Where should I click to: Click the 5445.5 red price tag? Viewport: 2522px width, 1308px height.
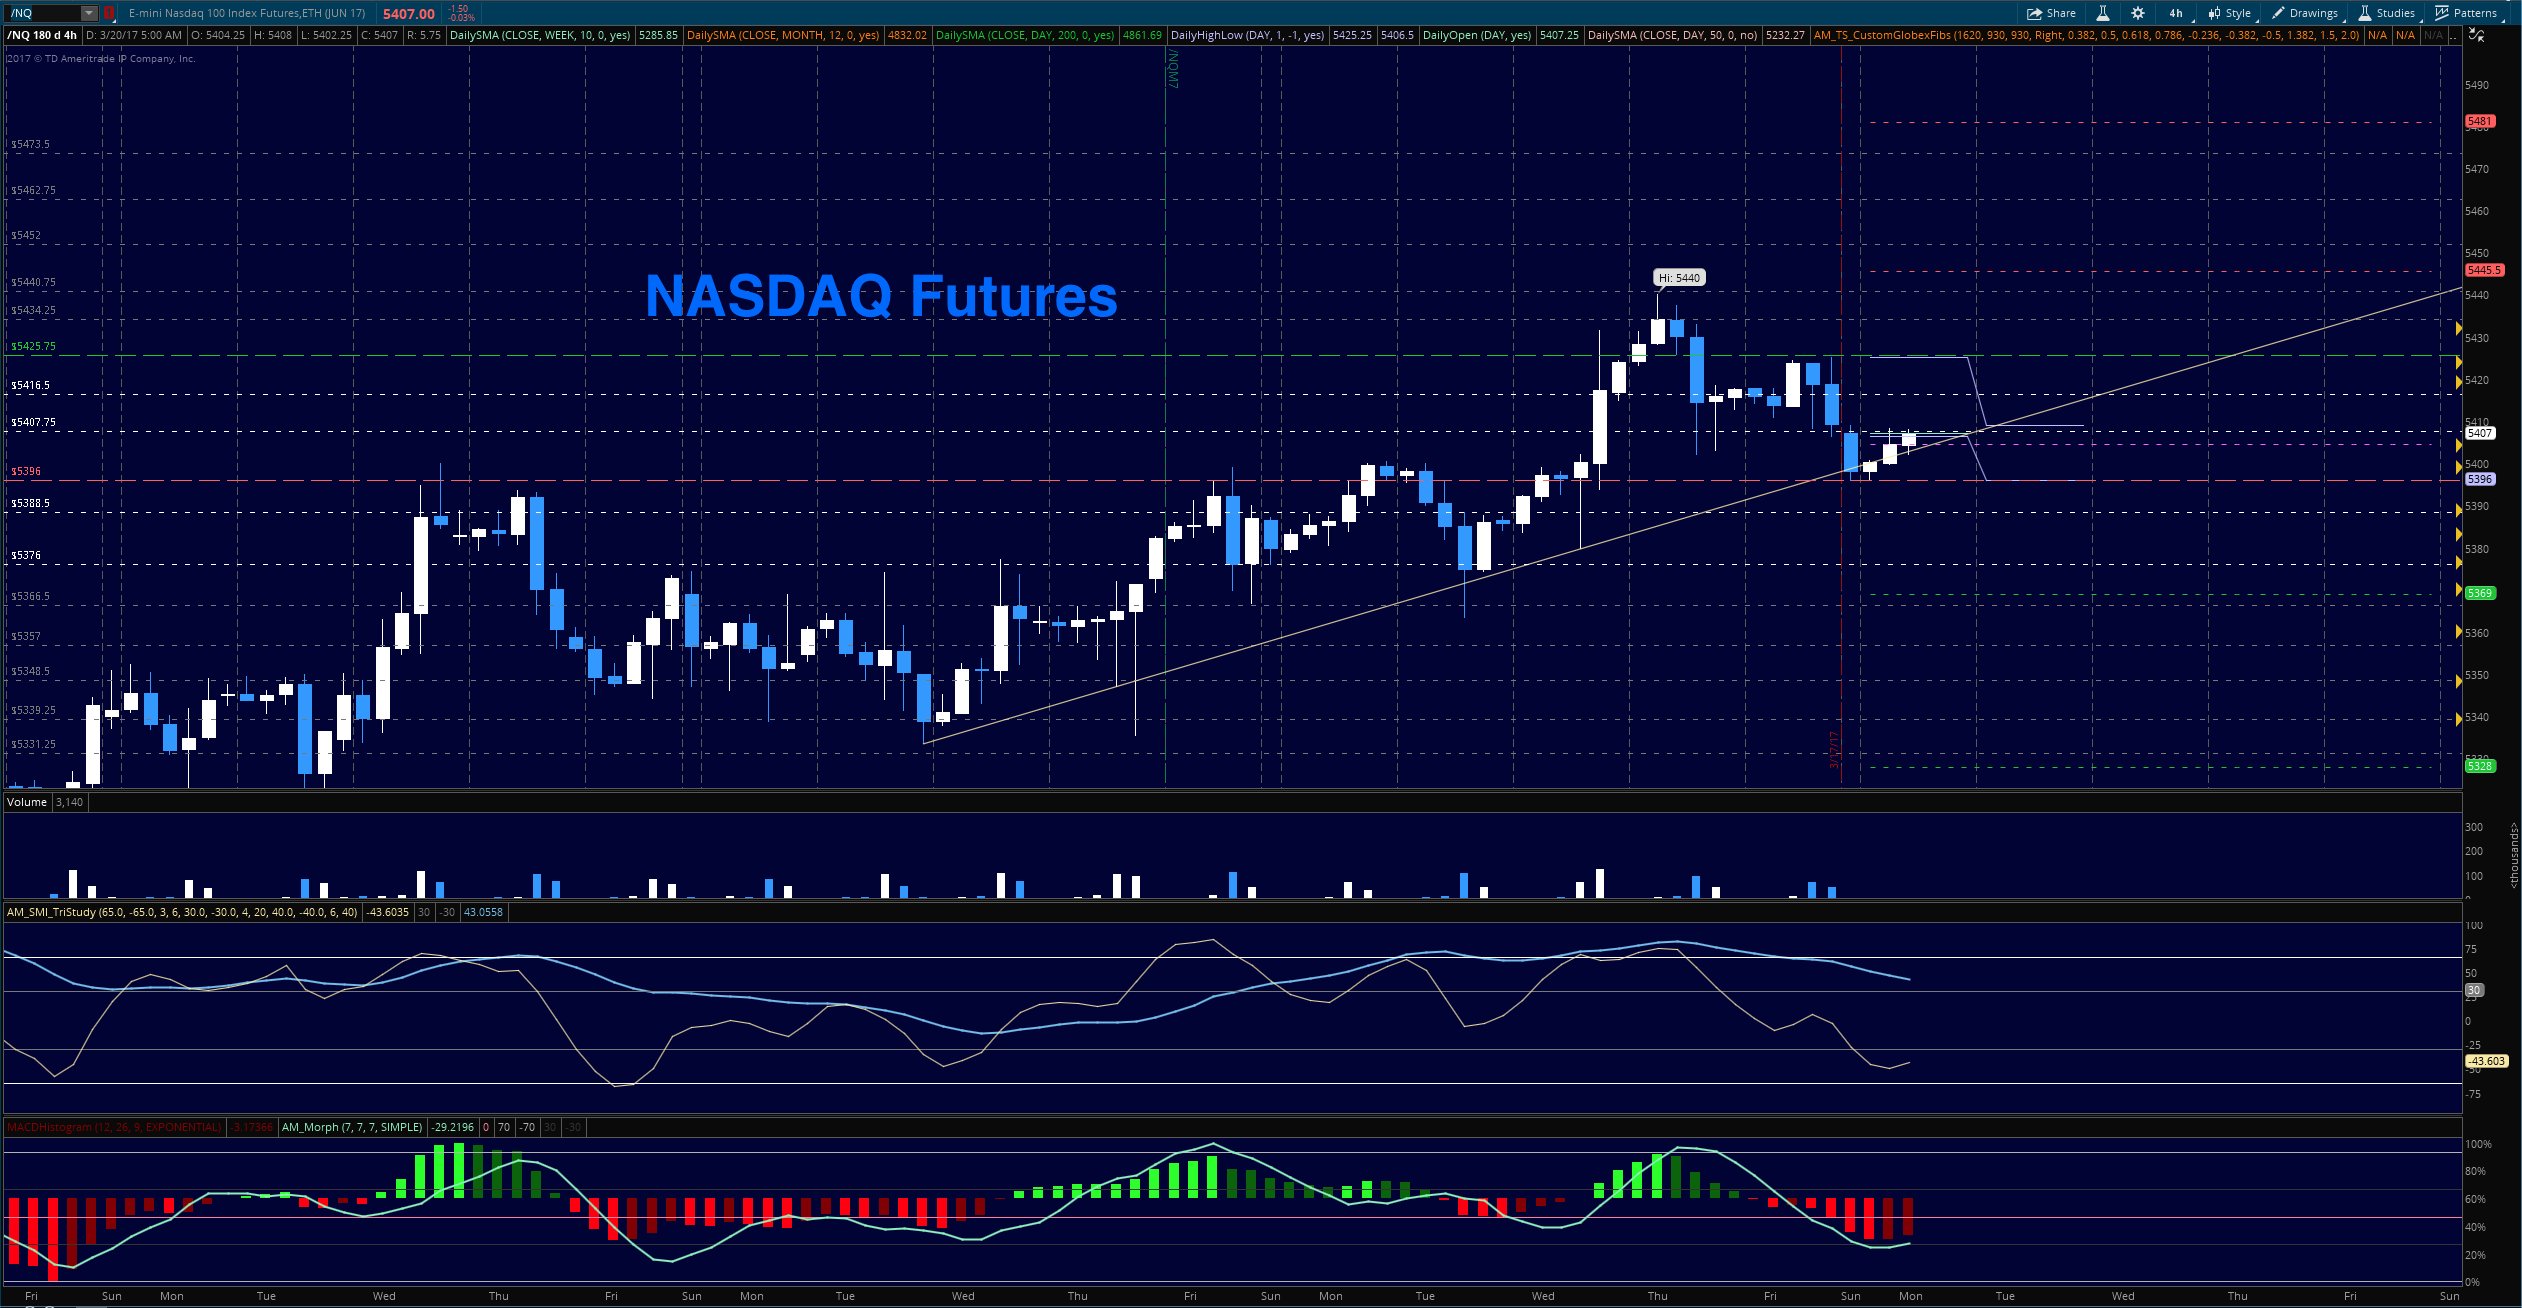click(2484, 270)
